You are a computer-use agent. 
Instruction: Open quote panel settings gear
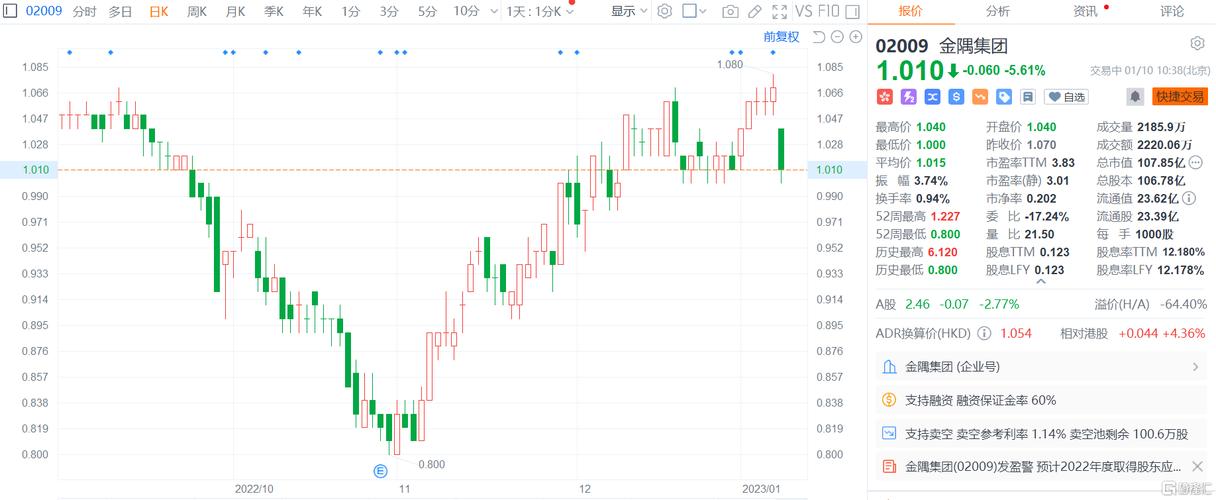(1197, 44)
